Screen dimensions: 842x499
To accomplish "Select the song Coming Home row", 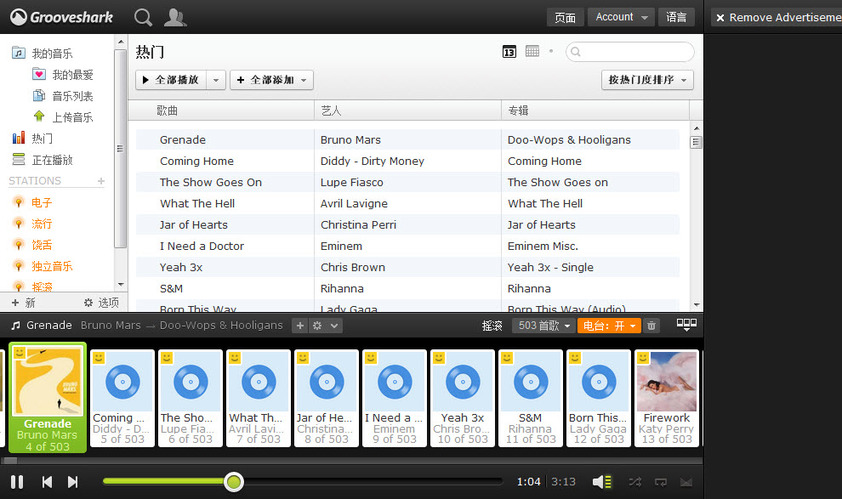I will tap(408, 161).
